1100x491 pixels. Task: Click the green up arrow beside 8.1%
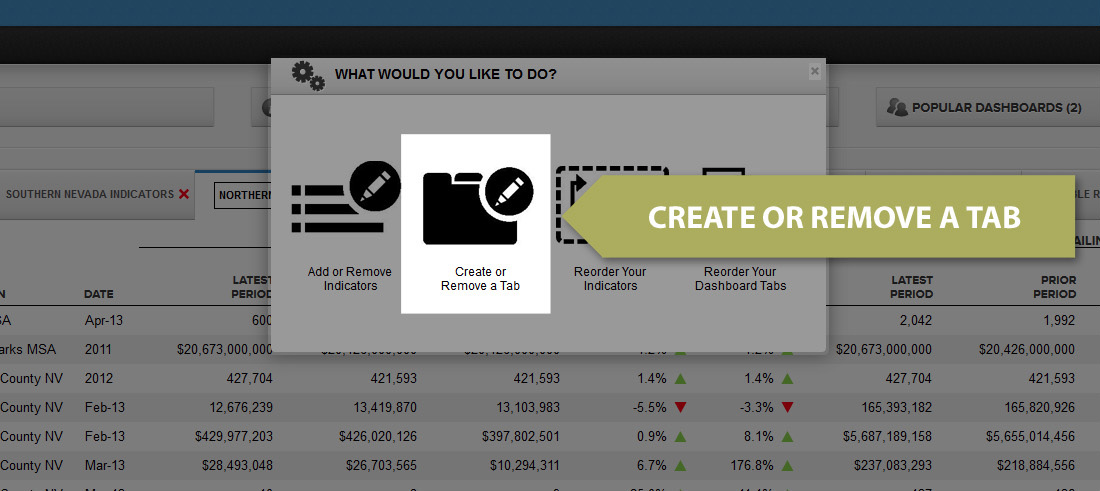[787, 436]
